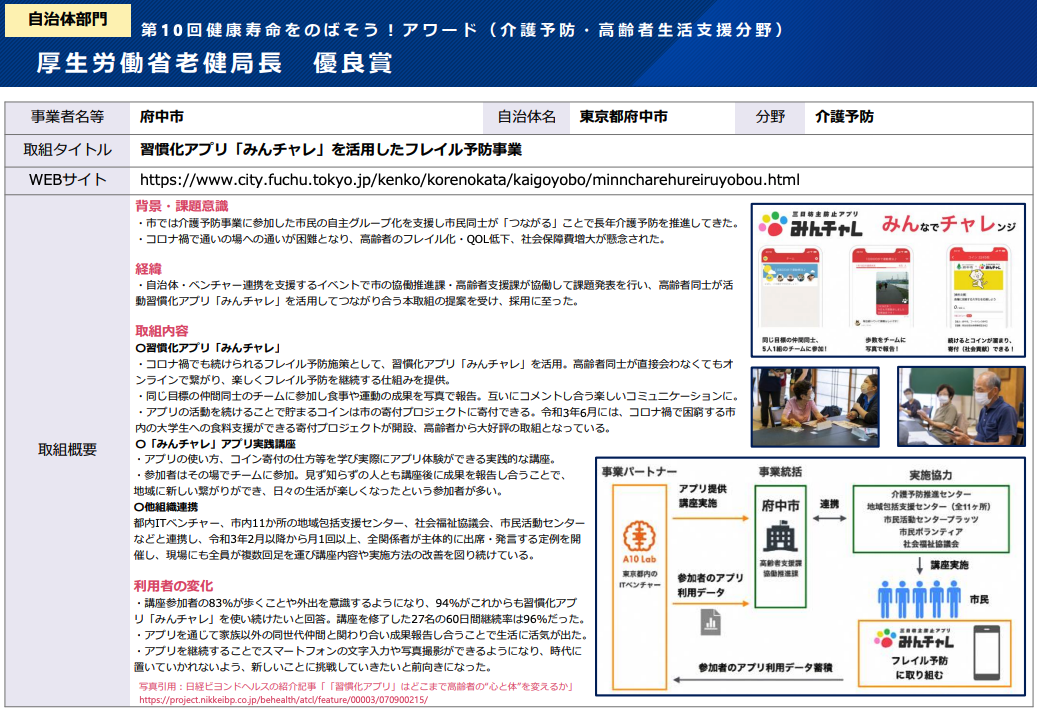Click the 事業統括 diagram label

tap(780, 472)
